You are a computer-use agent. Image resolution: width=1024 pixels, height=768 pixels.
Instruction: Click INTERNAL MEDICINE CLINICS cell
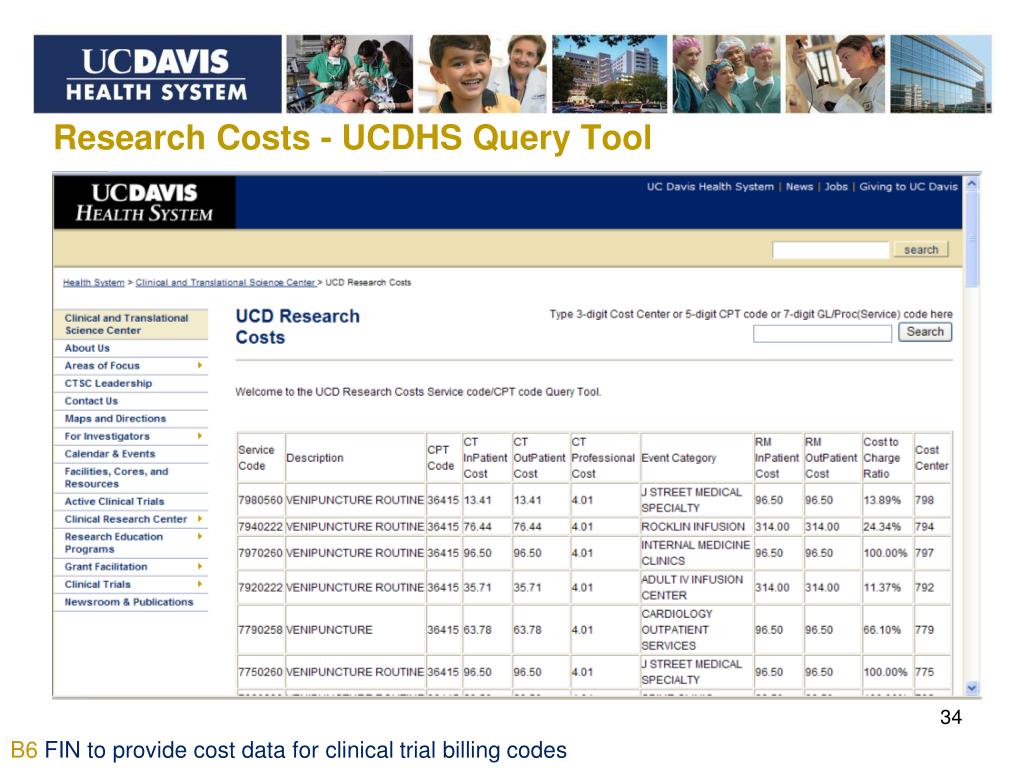[x=696, y=553]
